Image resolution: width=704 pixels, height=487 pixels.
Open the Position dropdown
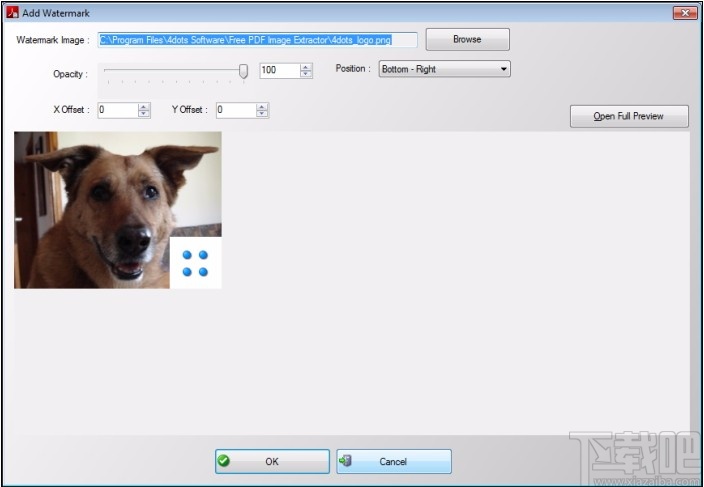click(x=444, y=69)
